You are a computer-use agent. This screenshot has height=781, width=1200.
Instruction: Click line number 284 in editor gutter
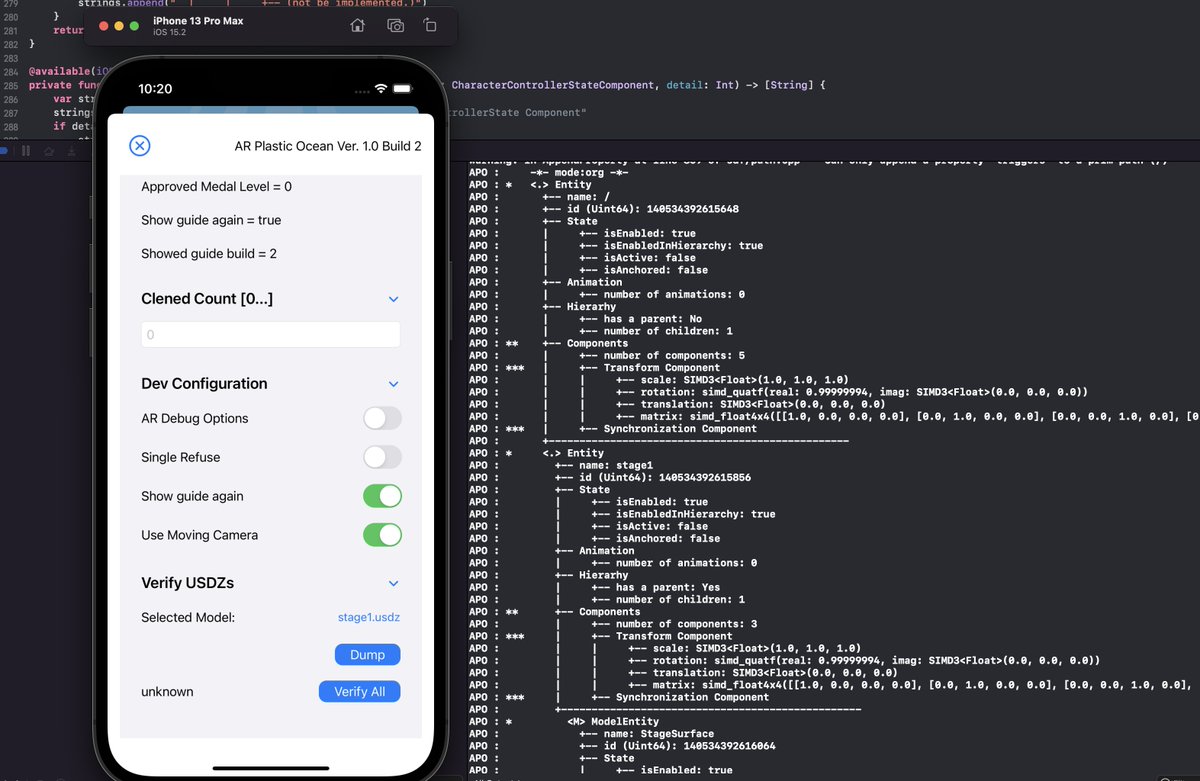pyautogui.click(x=10, y=73)
